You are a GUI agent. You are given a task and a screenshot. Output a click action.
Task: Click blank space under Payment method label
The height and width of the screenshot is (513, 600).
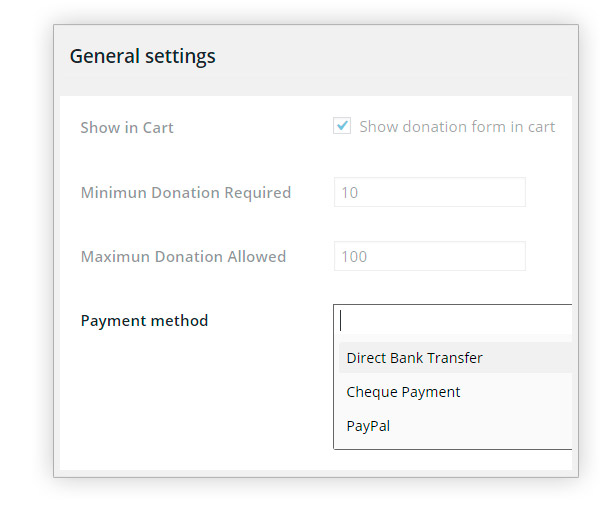[x=195, y=398]
